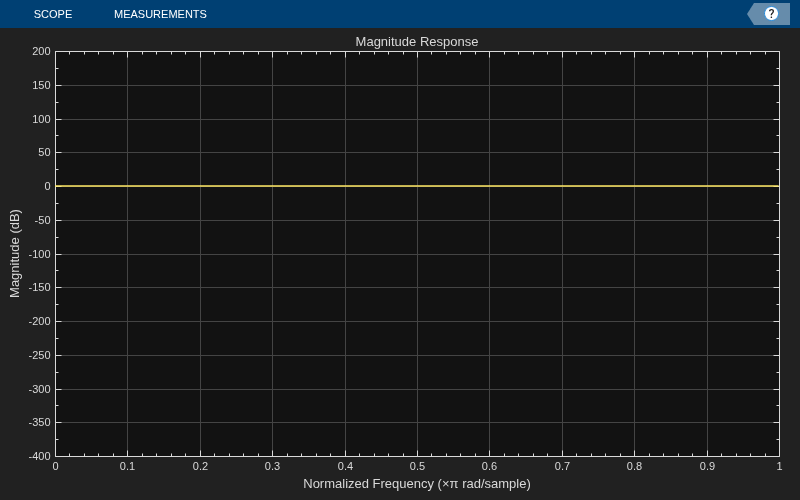The image size is (800, 500).
Task: Click the Magnitude Response plot title
Action: coord(416,42)
